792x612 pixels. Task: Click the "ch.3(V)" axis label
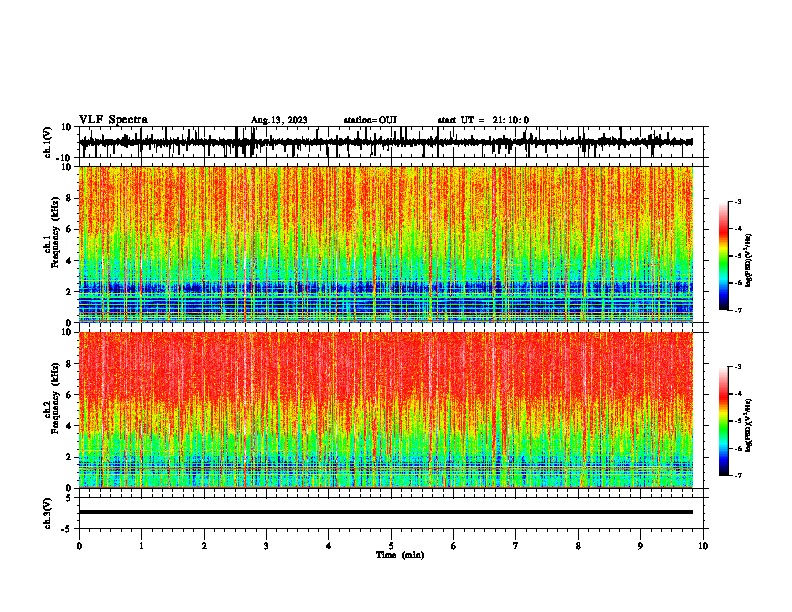[x=48, y=513]
